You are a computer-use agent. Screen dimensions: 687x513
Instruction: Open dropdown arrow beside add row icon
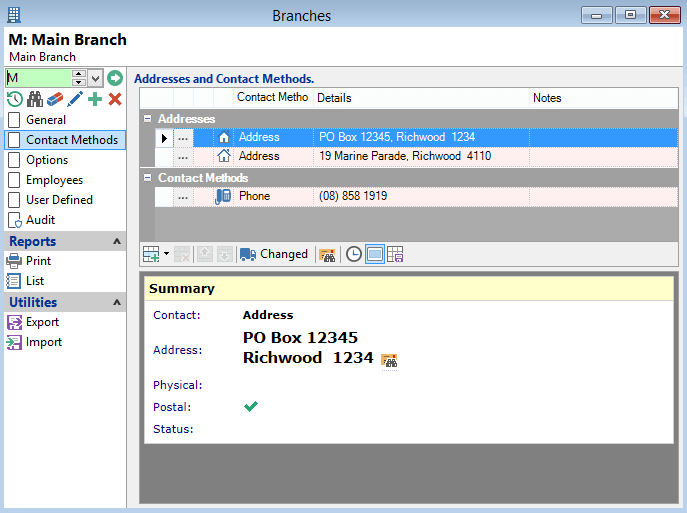click(x=166, y=254)
